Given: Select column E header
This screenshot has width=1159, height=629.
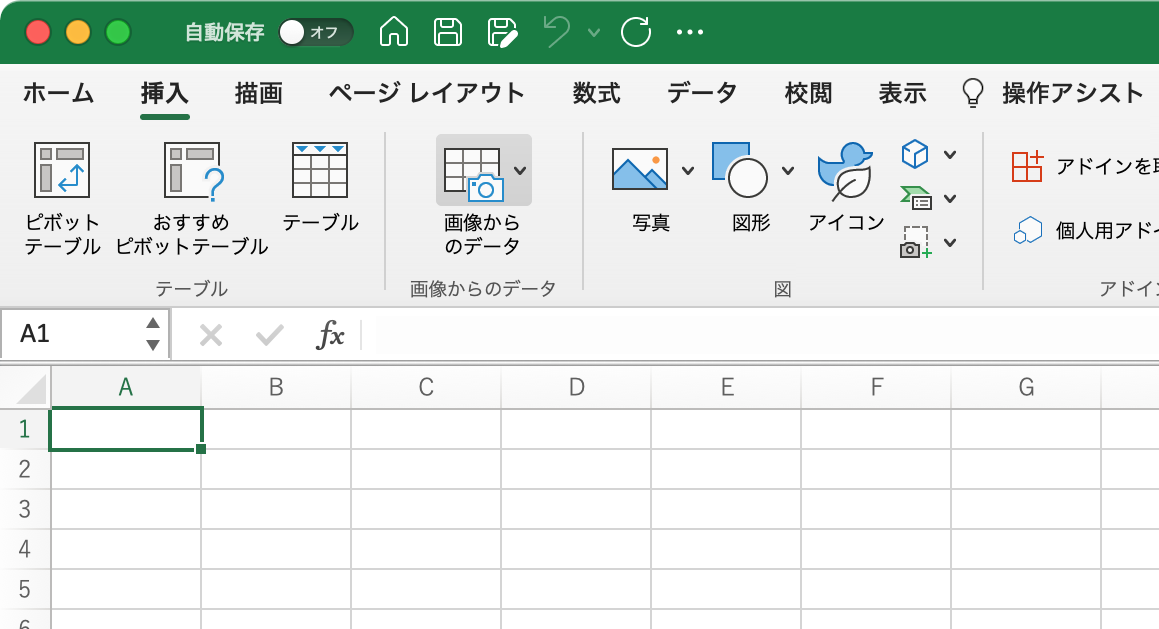Looking at the screenshot, I should point(727,387).
